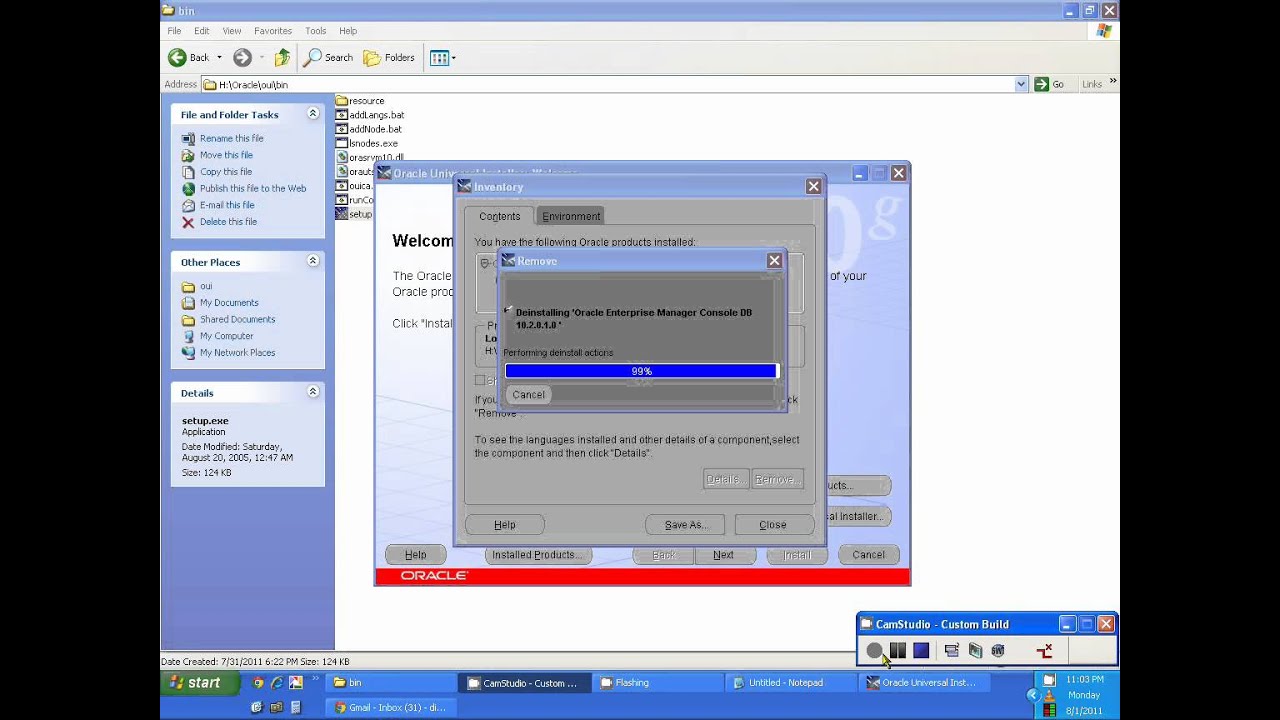This screenshot has height=720, width=1280.
Task: Click E-mail this file link
Action: (227, 205)
